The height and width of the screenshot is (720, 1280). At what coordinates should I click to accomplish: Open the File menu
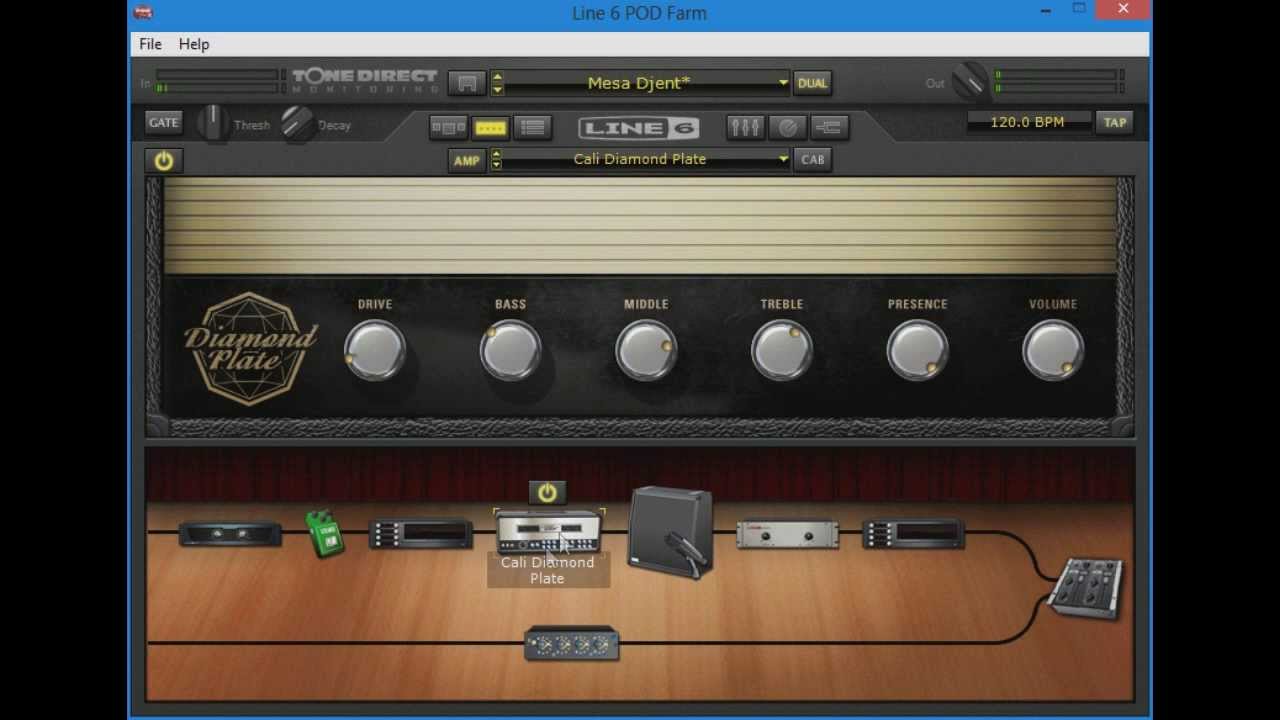pos(150,44)
